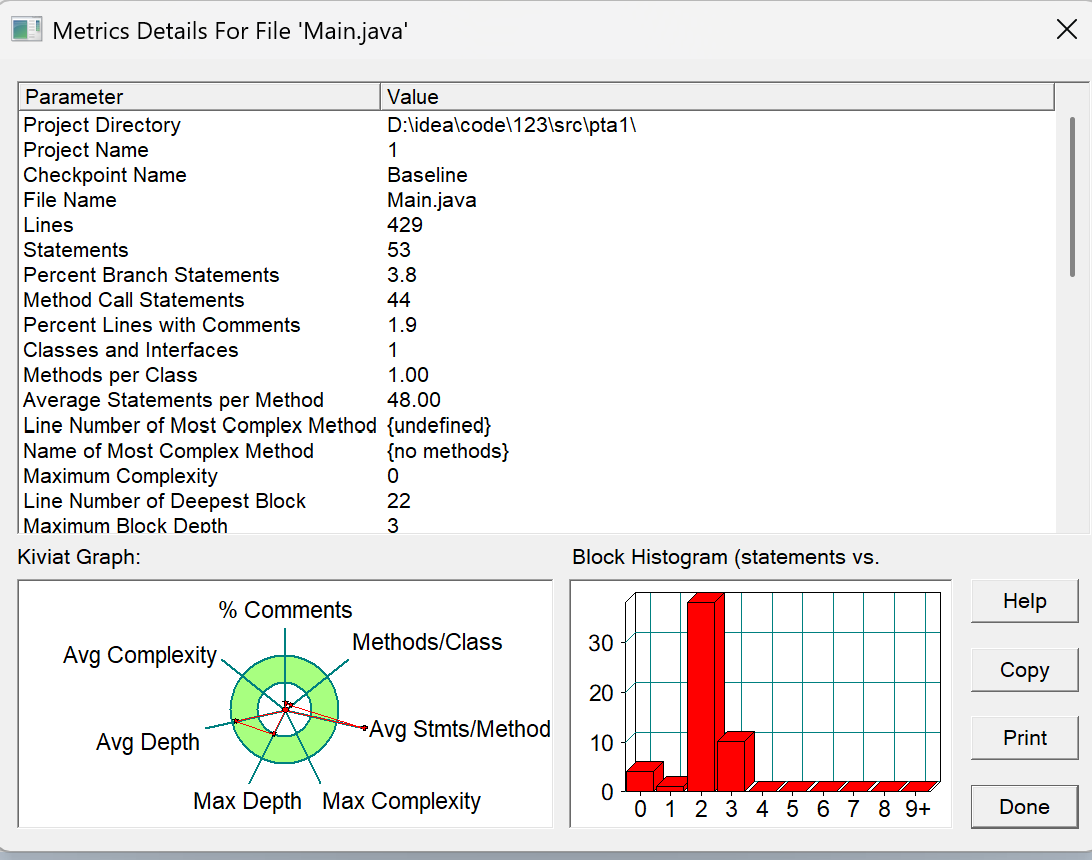Click the tallest histogram bar at depth 2

(x=705, y=692)
